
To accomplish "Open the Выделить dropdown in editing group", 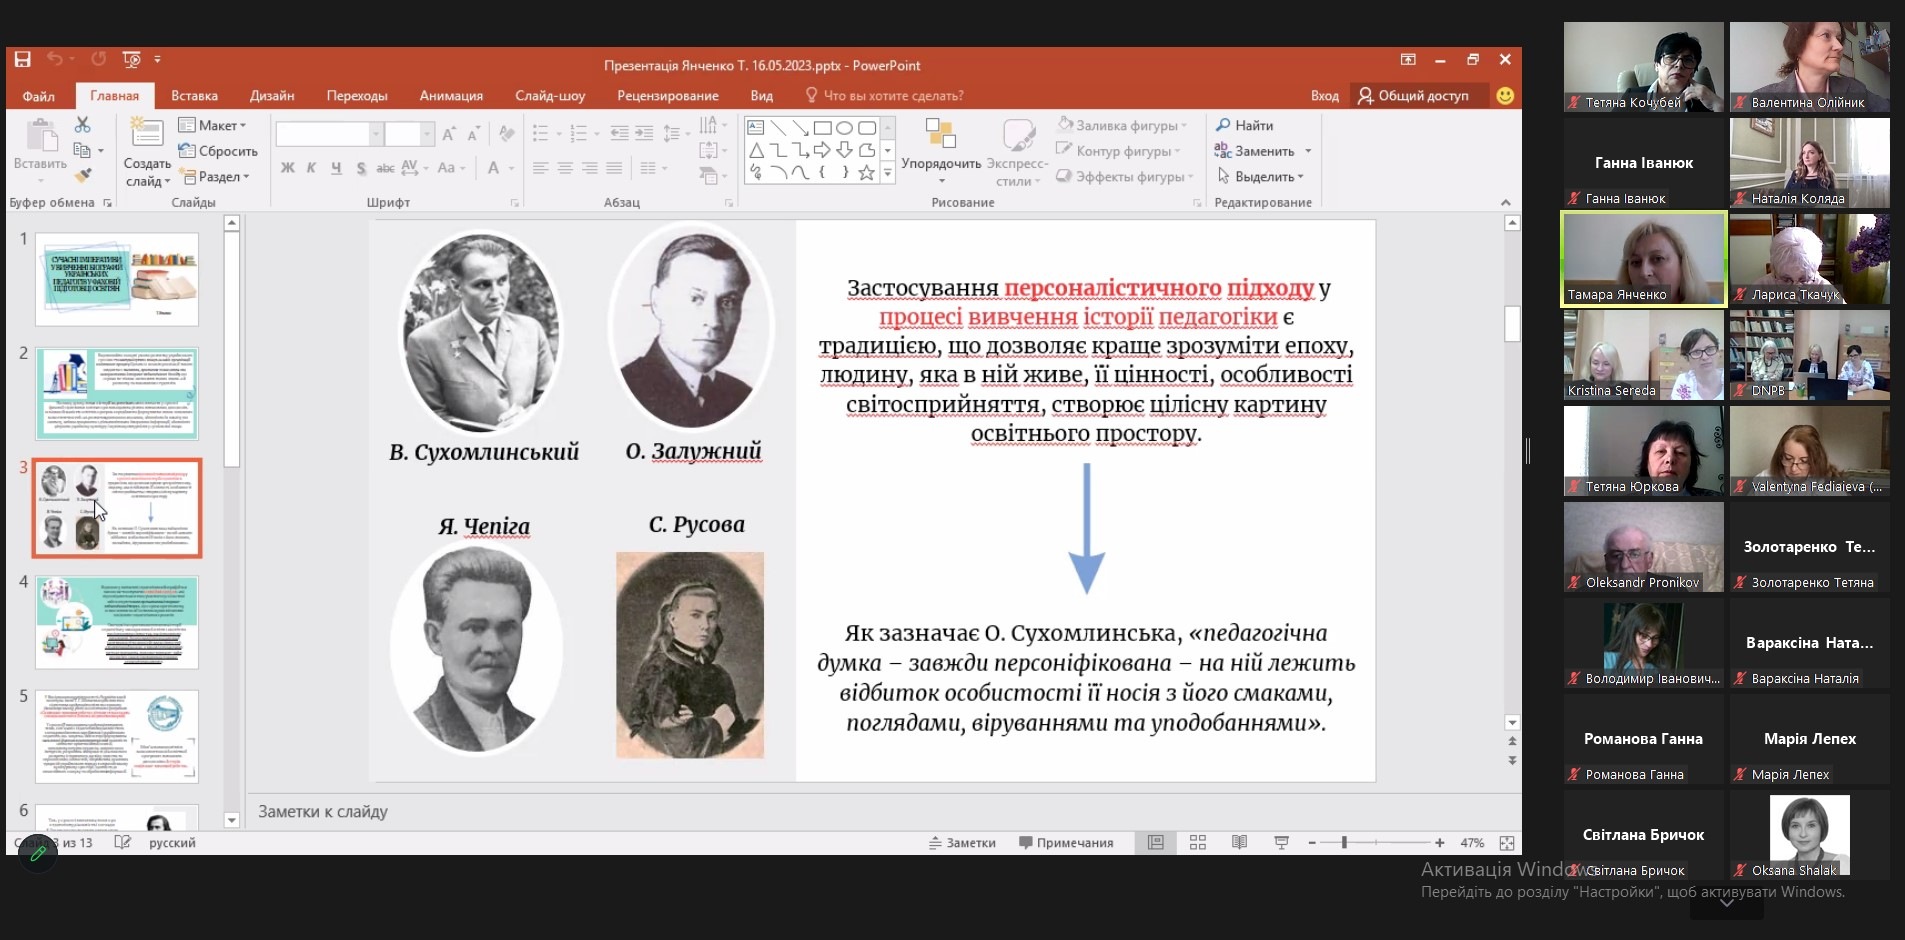I will click(1262, 177).
